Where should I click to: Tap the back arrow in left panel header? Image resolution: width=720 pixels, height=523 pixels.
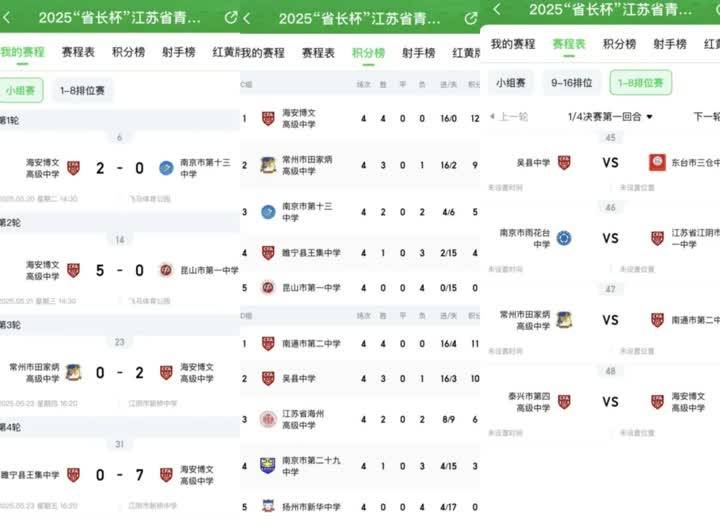6,18
